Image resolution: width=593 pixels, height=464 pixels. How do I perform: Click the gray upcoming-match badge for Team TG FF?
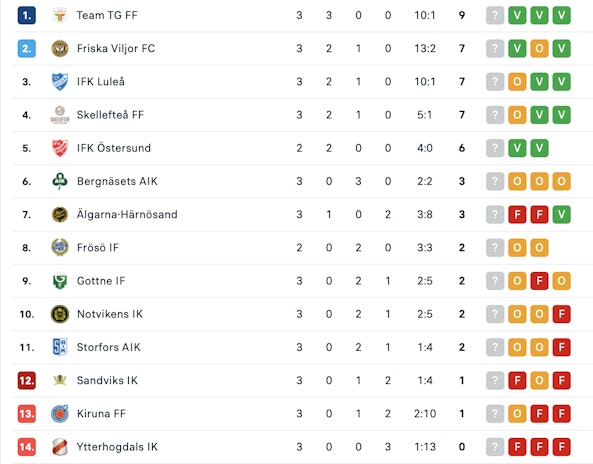point(495,16)
